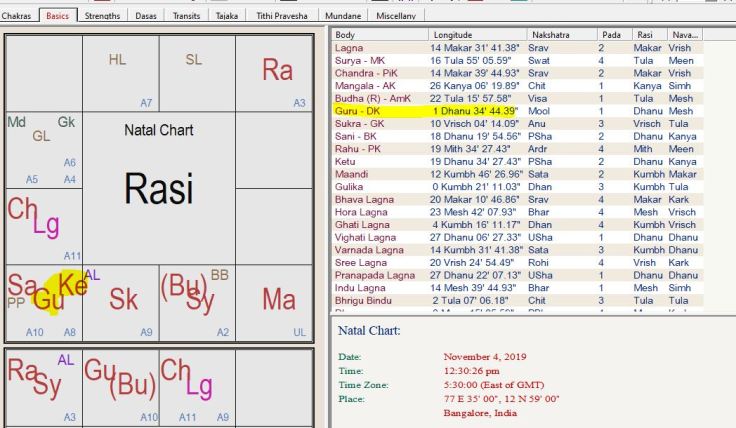
Task: Select the Hora Lagna row
Action: 518,212
